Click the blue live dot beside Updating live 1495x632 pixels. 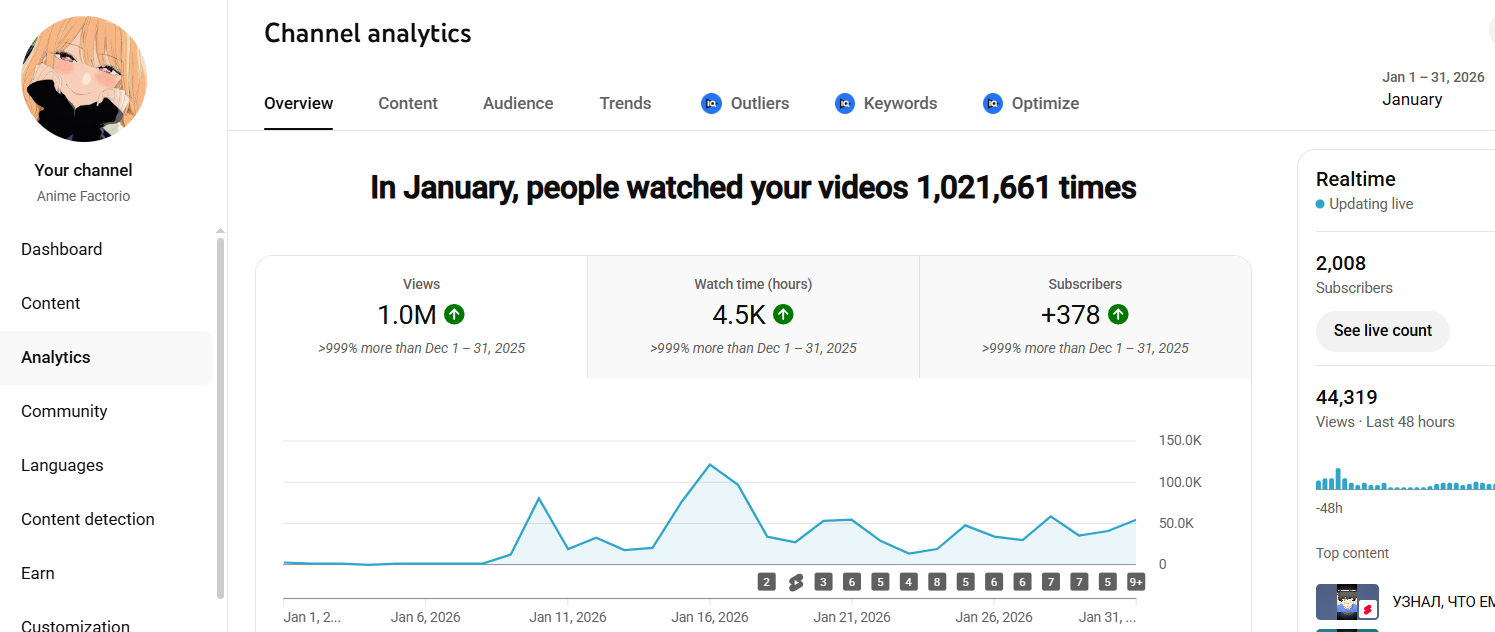point(1320,204)
